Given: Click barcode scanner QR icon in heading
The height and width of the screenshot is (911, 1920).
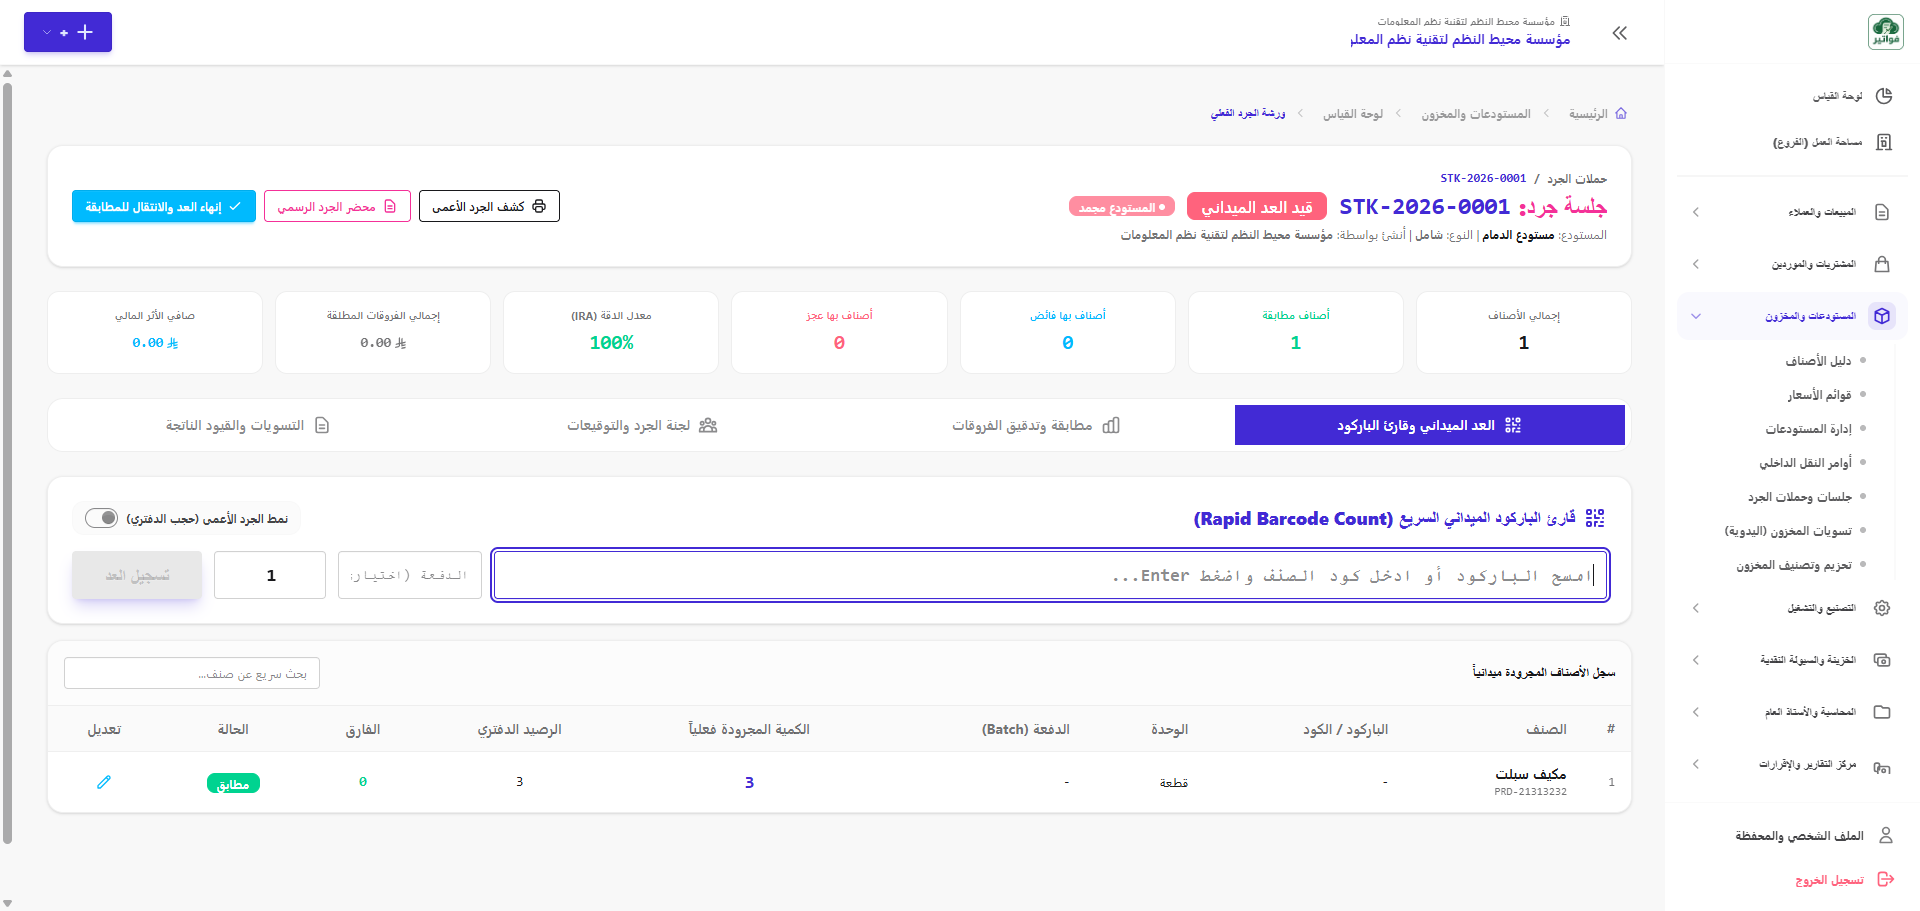Looking at the screenshot, I should click(x=1595, y=518).
